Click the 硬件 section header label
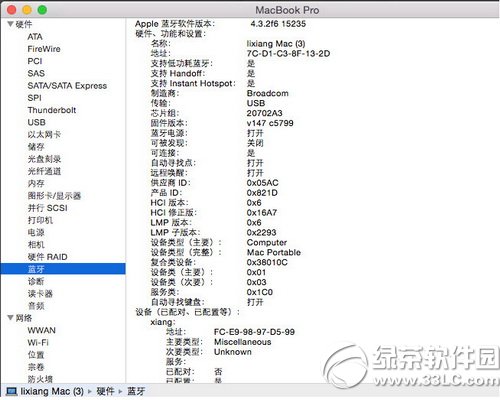 pos(24,24)
